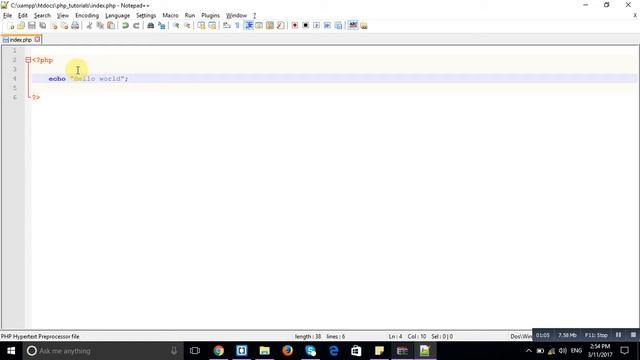Open the Replace dialog icon
640x360 pixels.
[x=162, y=26]
